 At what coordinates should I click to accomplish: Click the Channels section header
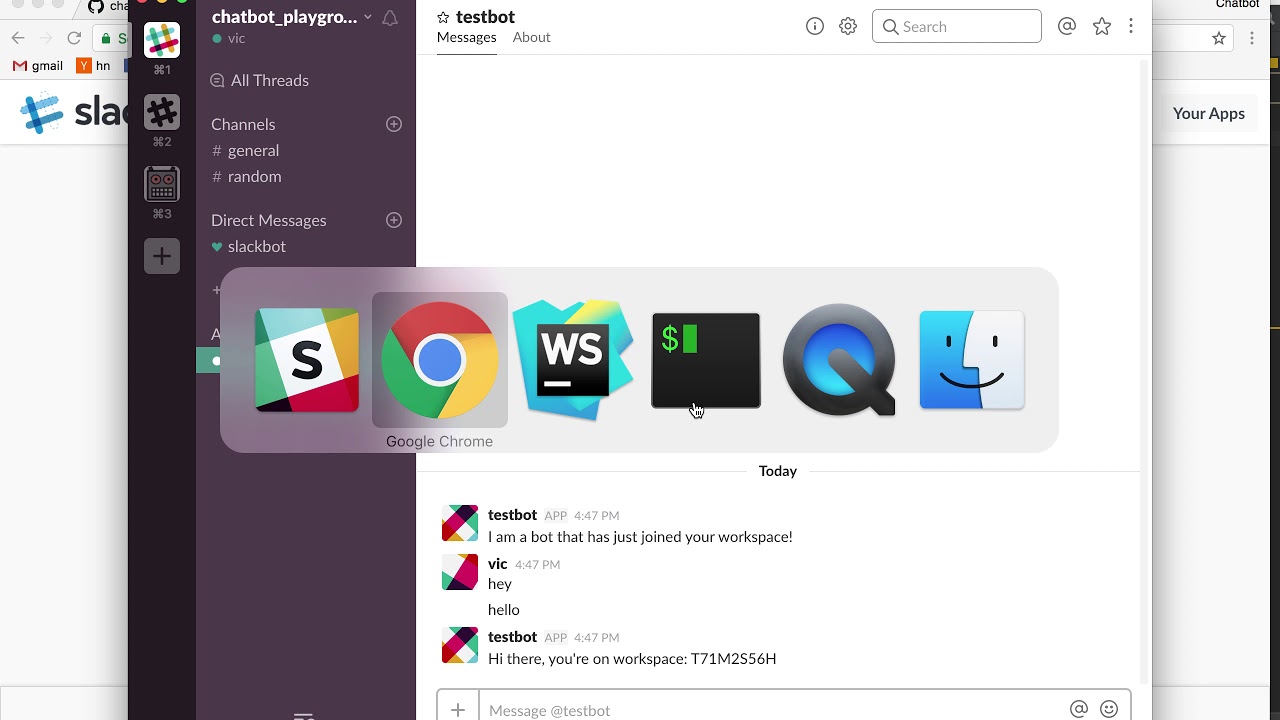[x=243, y=124]
